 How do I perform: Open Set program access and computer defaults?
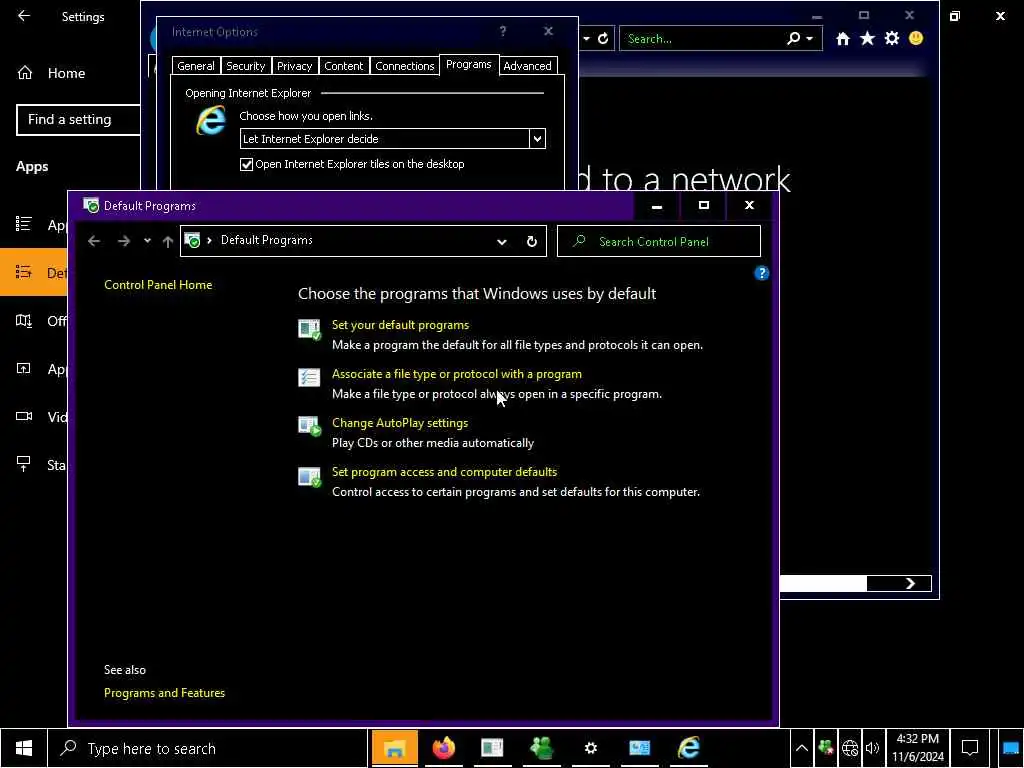click(444, 472)
